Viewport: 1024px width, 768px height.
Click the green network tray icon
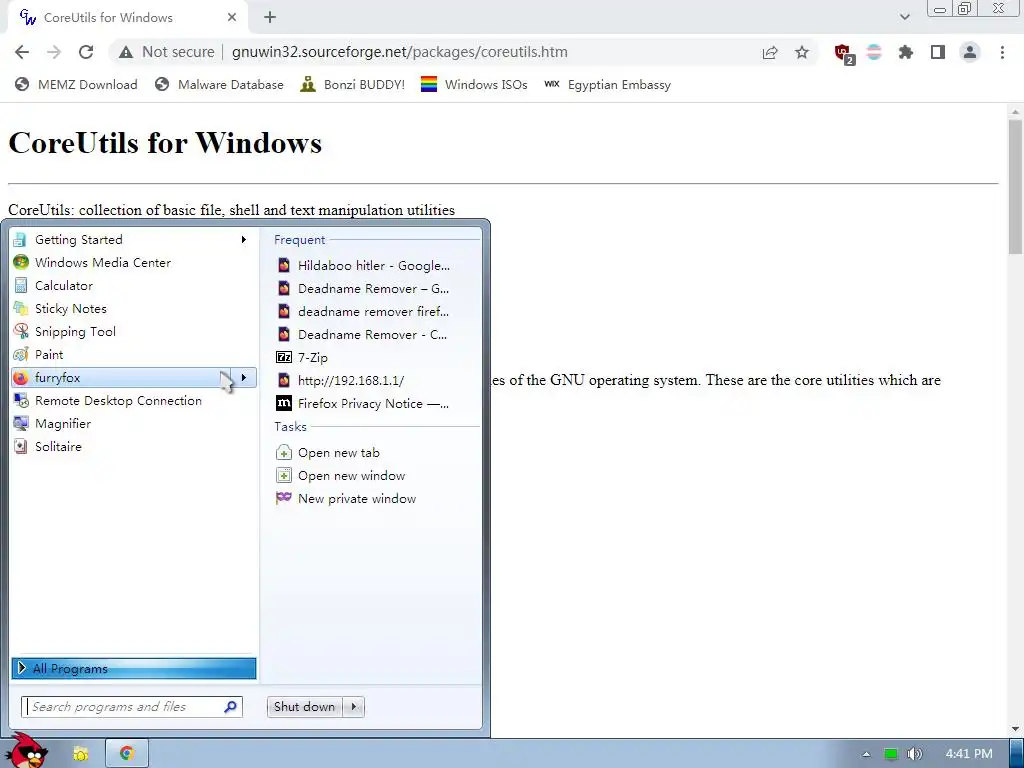tap(891, 754)
